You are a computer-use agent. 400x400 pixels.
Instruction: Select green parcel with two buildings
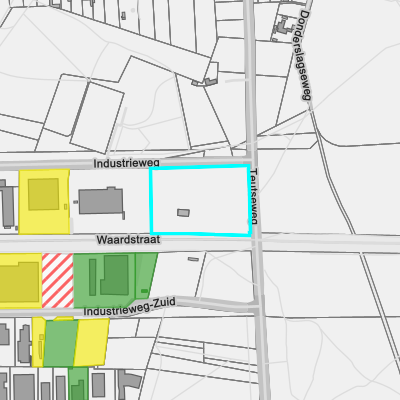point(104,280)
